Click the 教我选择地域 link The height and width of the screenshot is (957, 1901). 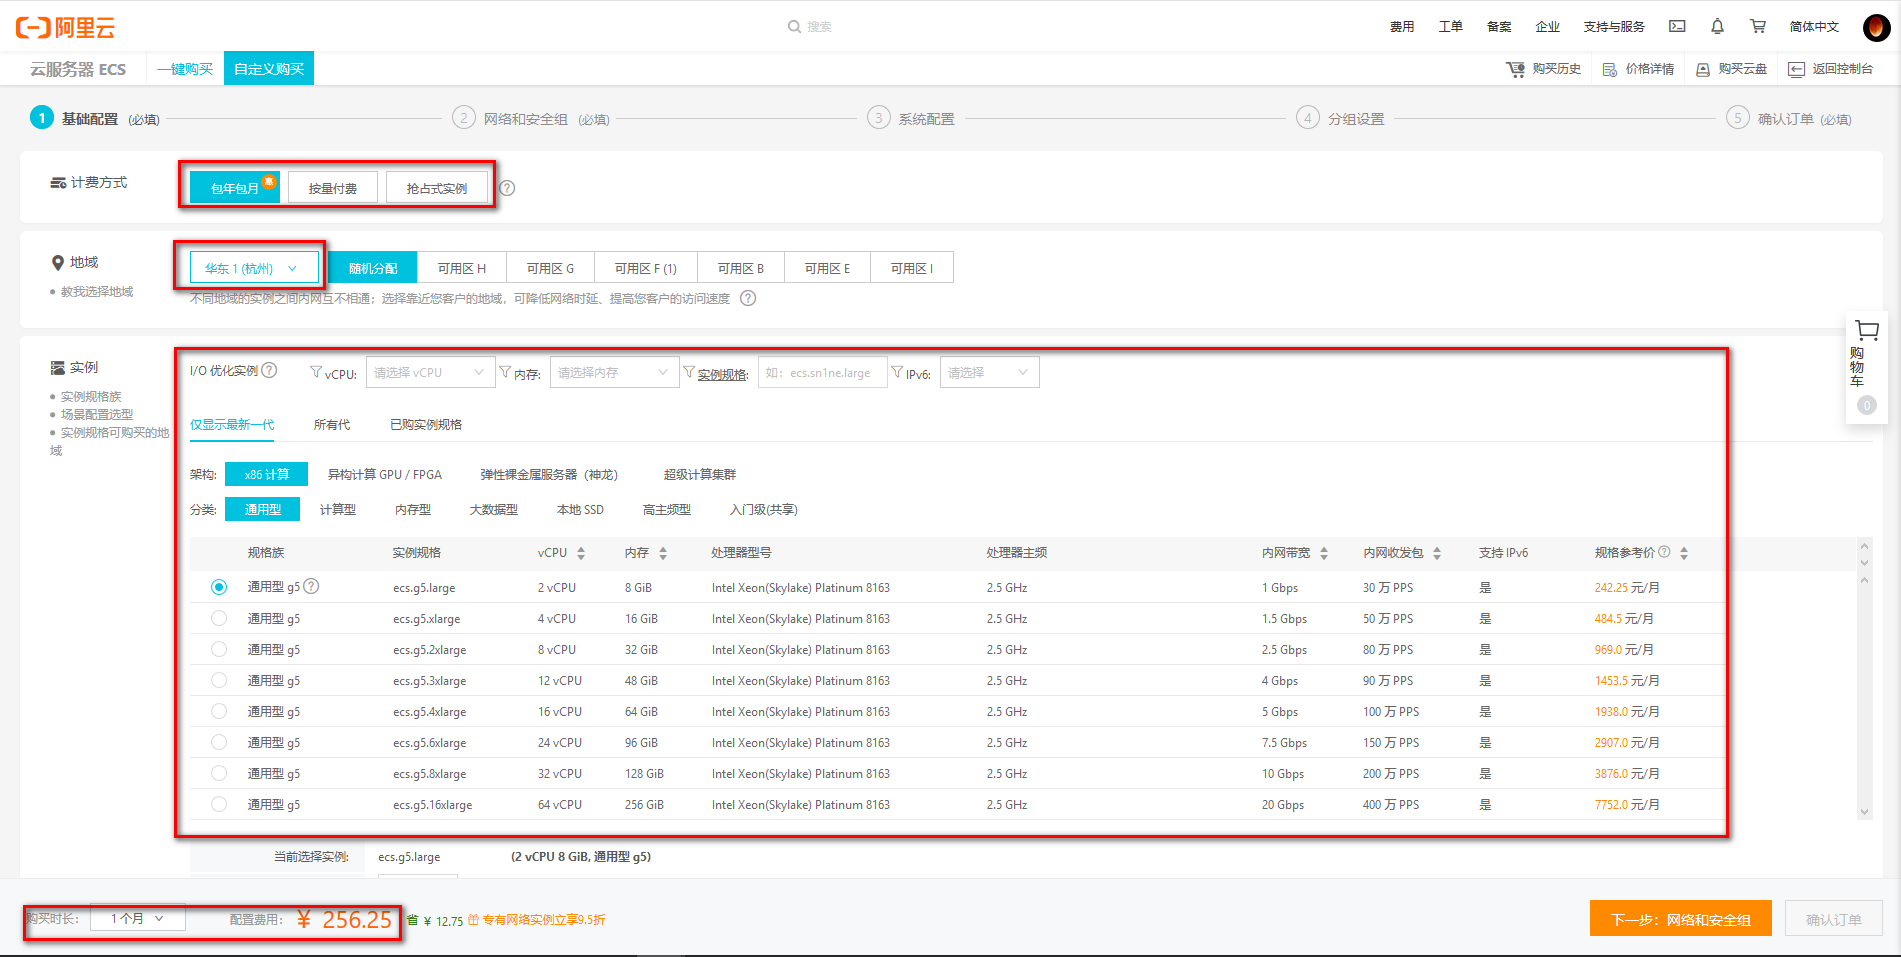pyautogui.click(x=97, y=292)
